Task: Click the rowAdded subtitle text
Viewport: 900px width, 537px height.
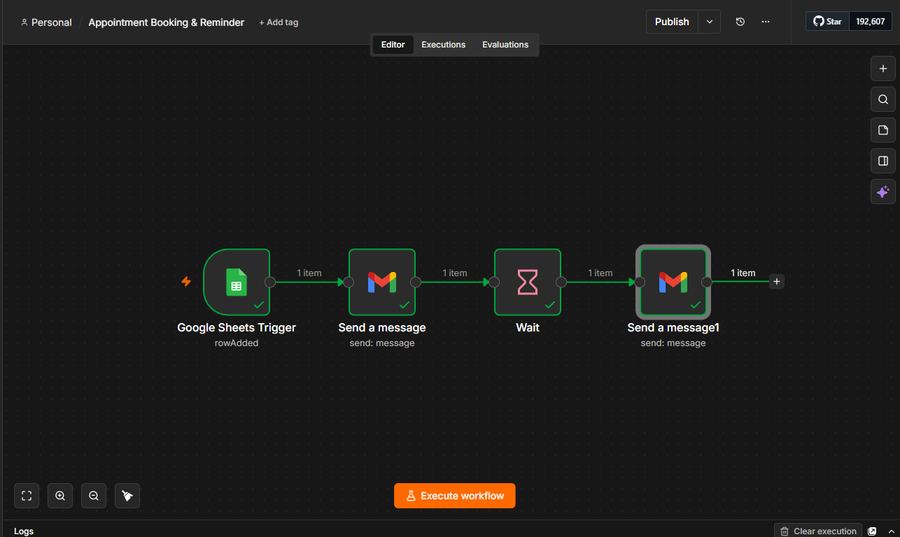Action: pyautogui.click(x=236, y=343)
